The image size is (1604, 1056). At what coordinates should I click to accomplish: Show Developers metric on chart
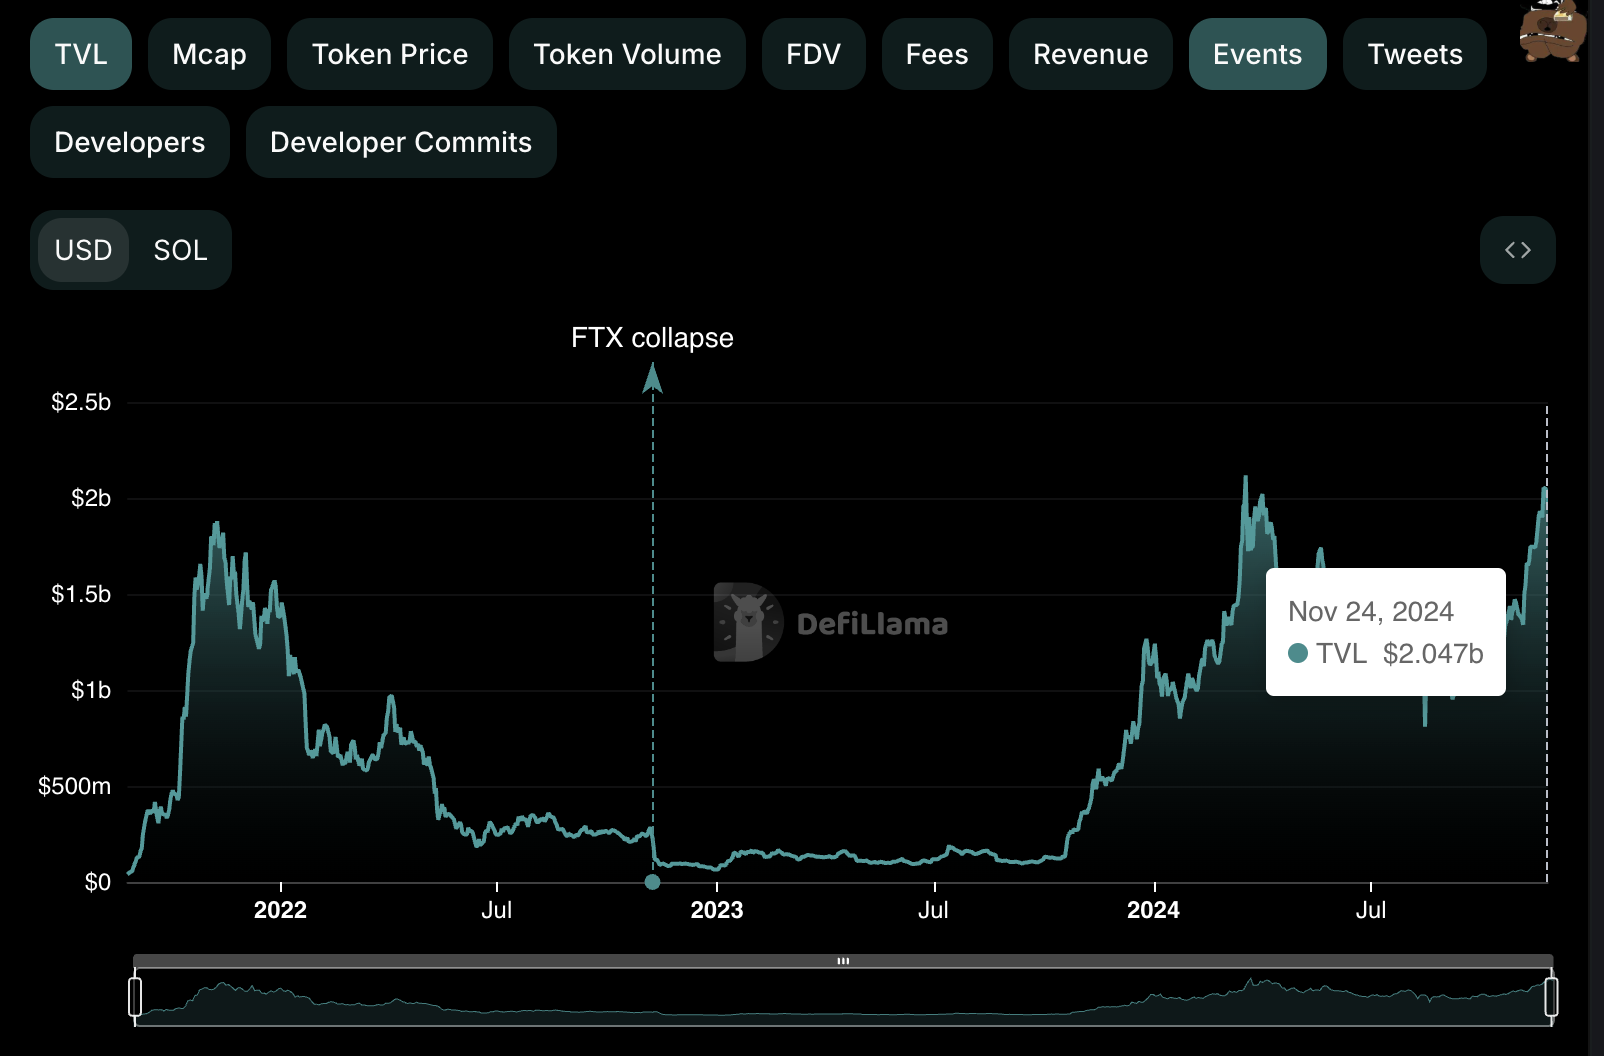(x=130, y=142)
